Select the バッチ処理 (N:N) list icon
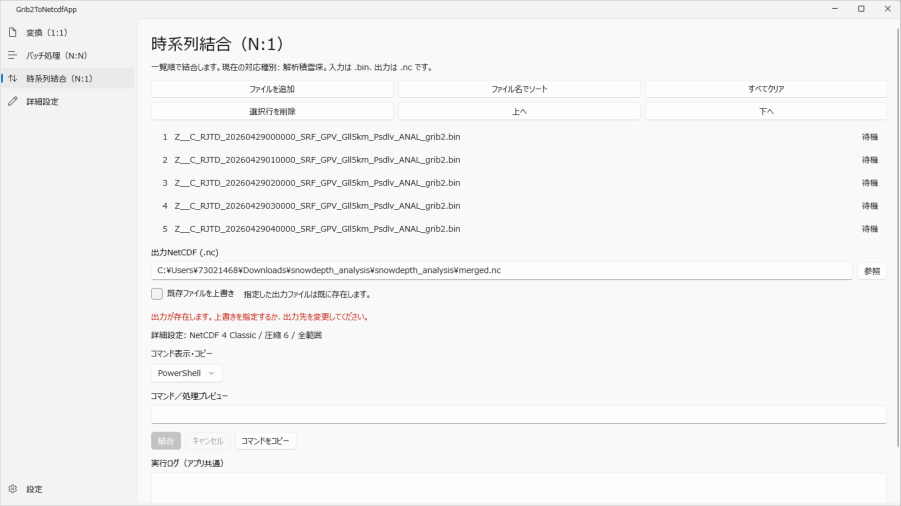 click(13, 56)
